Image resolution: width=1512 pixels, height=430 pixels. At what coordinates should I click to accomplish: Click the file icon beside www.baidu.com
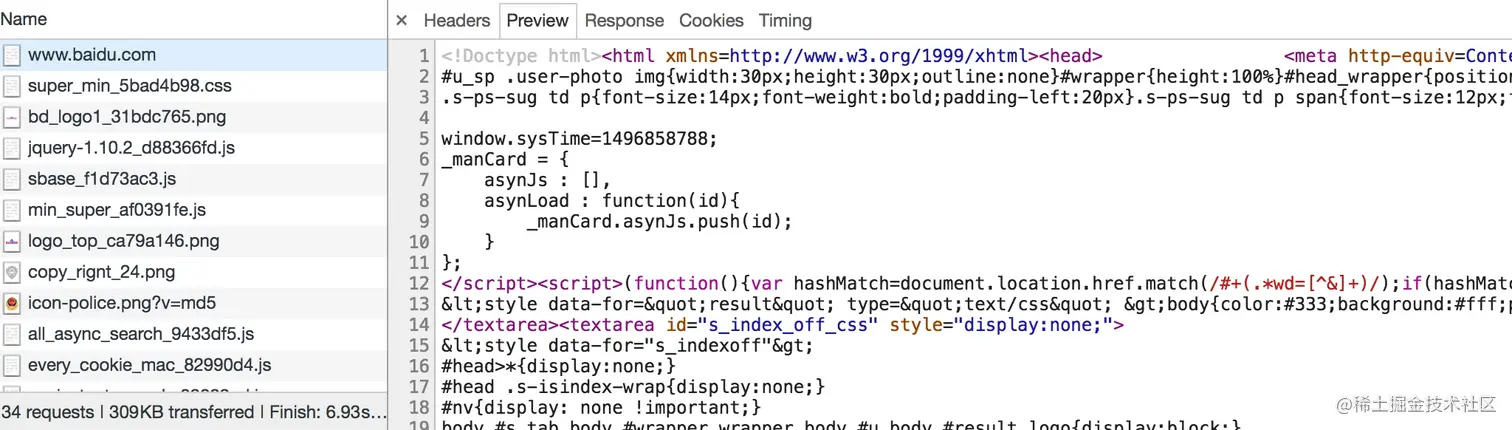[x=12, y=55]
